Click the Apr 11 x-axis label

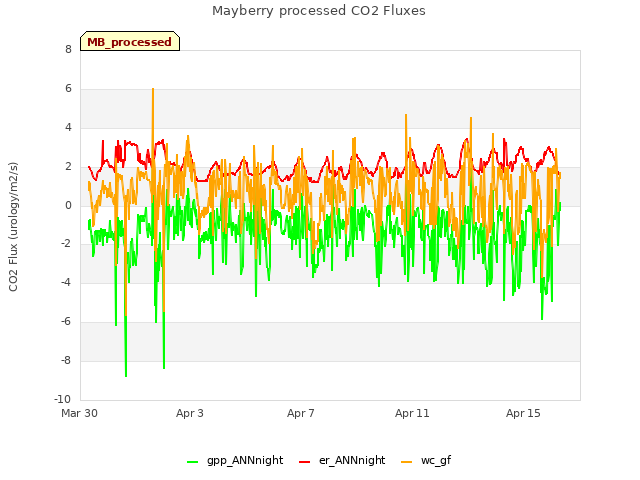pos(412,413)
